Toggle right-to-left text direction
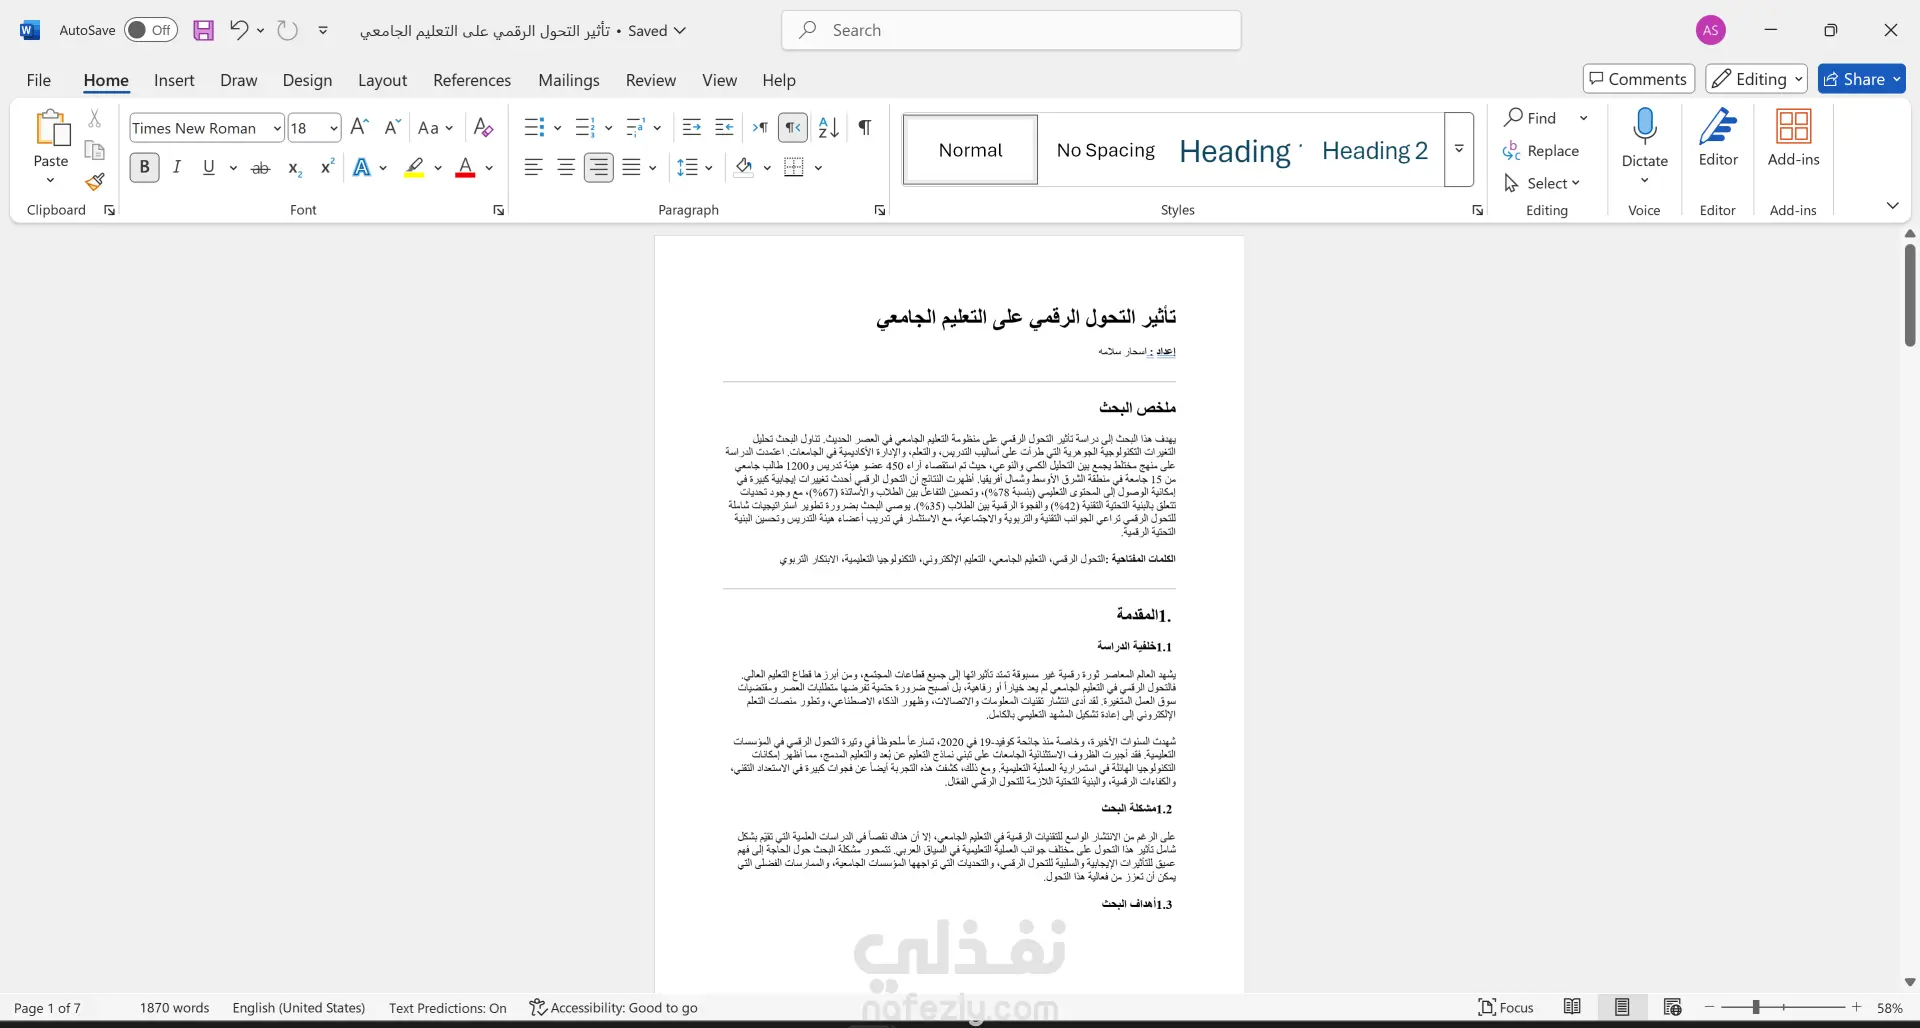The image size is (1920, 1028). pos(793,127)
